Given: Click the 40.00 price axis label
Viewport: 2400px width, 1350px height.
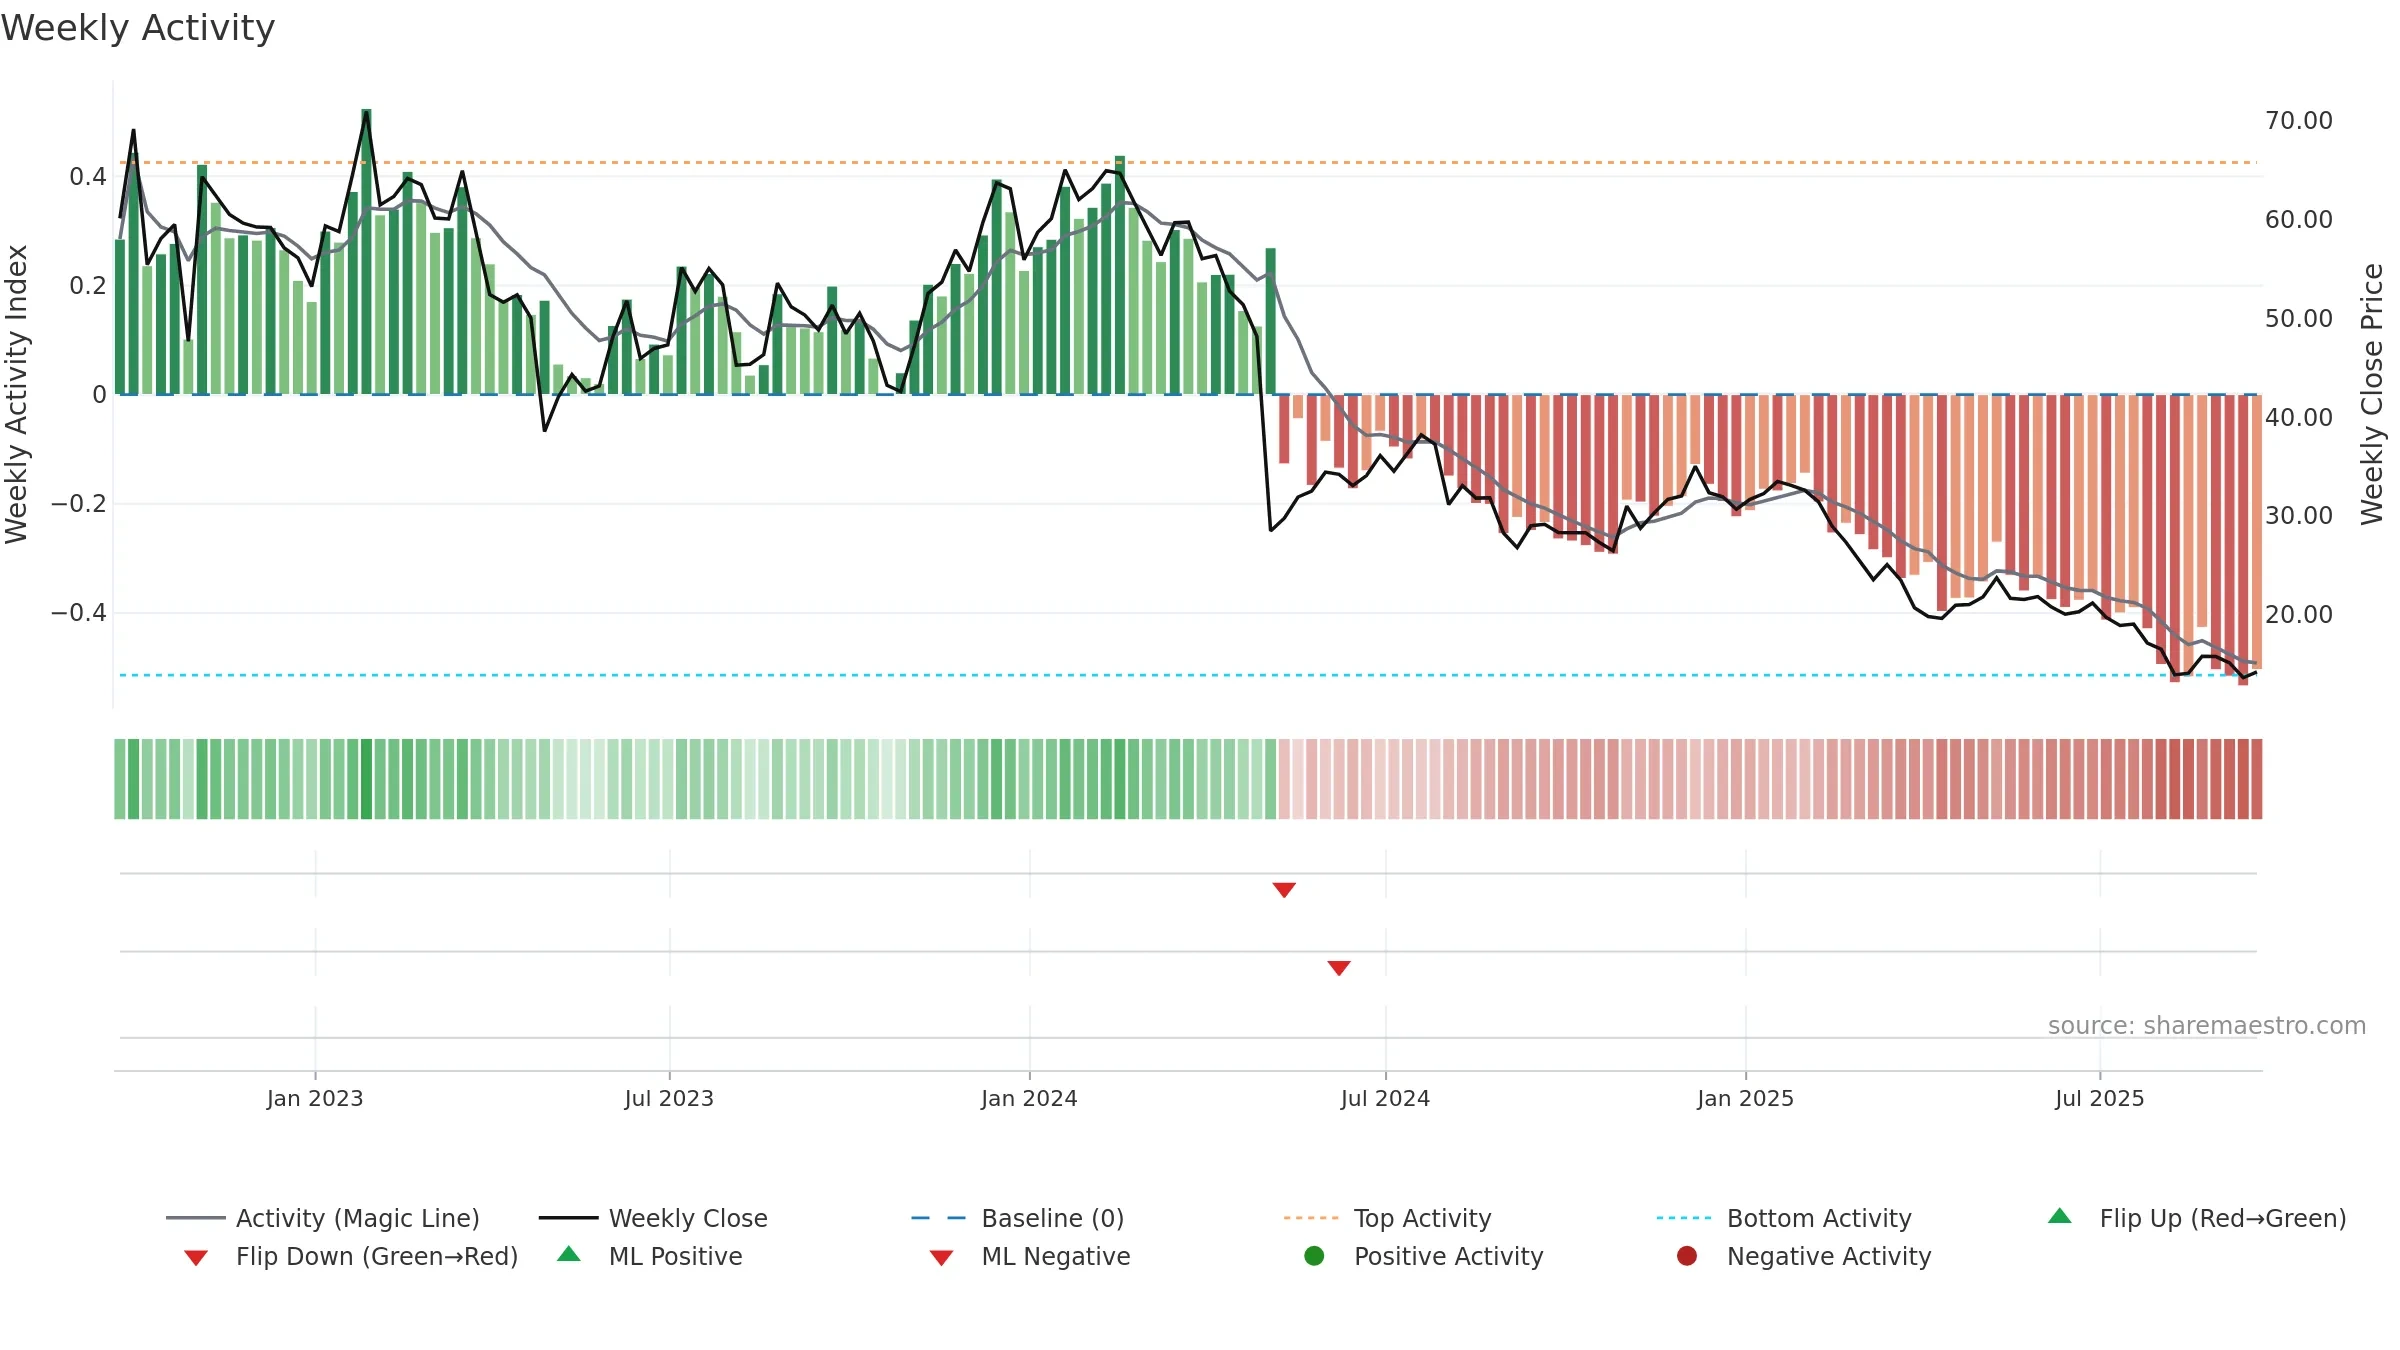Looking at the screenshot, I should click(2298, 417).
